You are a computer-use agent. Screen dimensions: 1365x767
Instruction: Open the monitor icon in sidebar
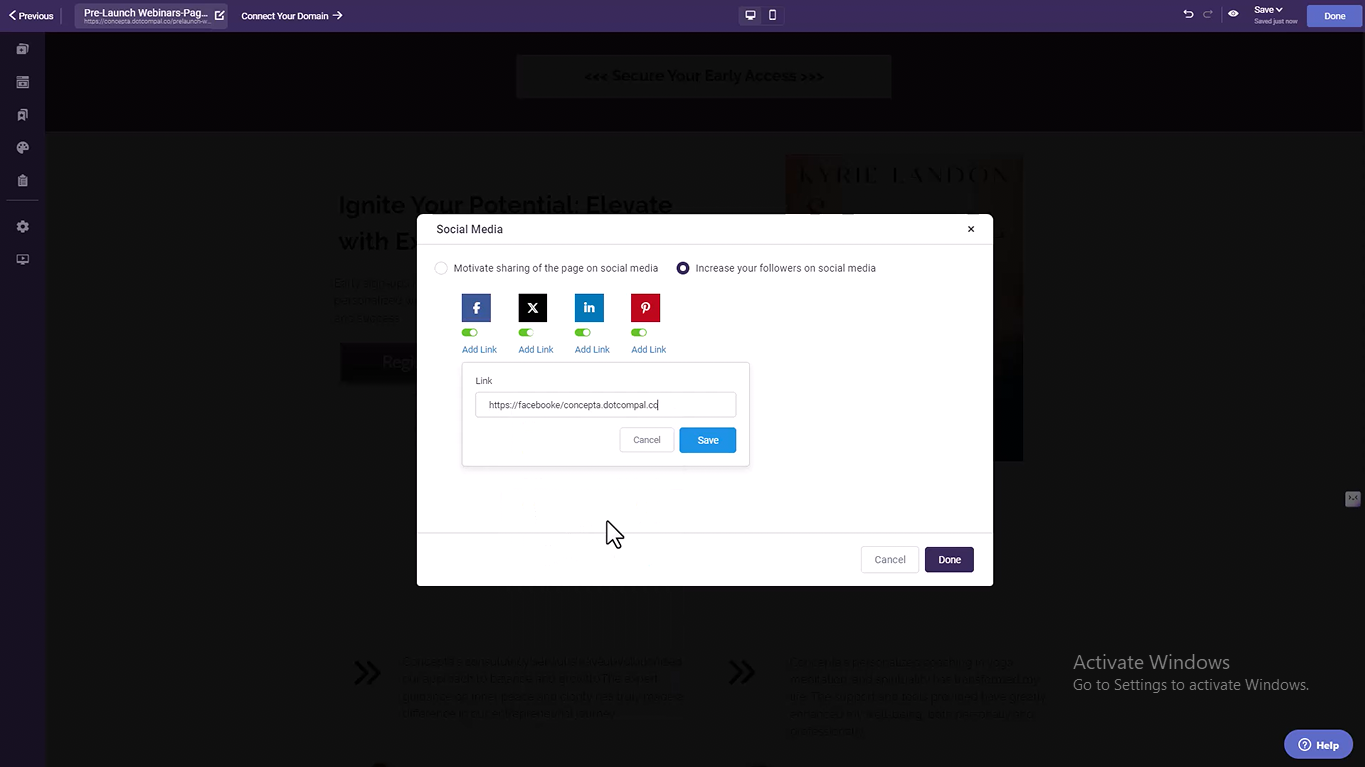[x=22, y=260]
